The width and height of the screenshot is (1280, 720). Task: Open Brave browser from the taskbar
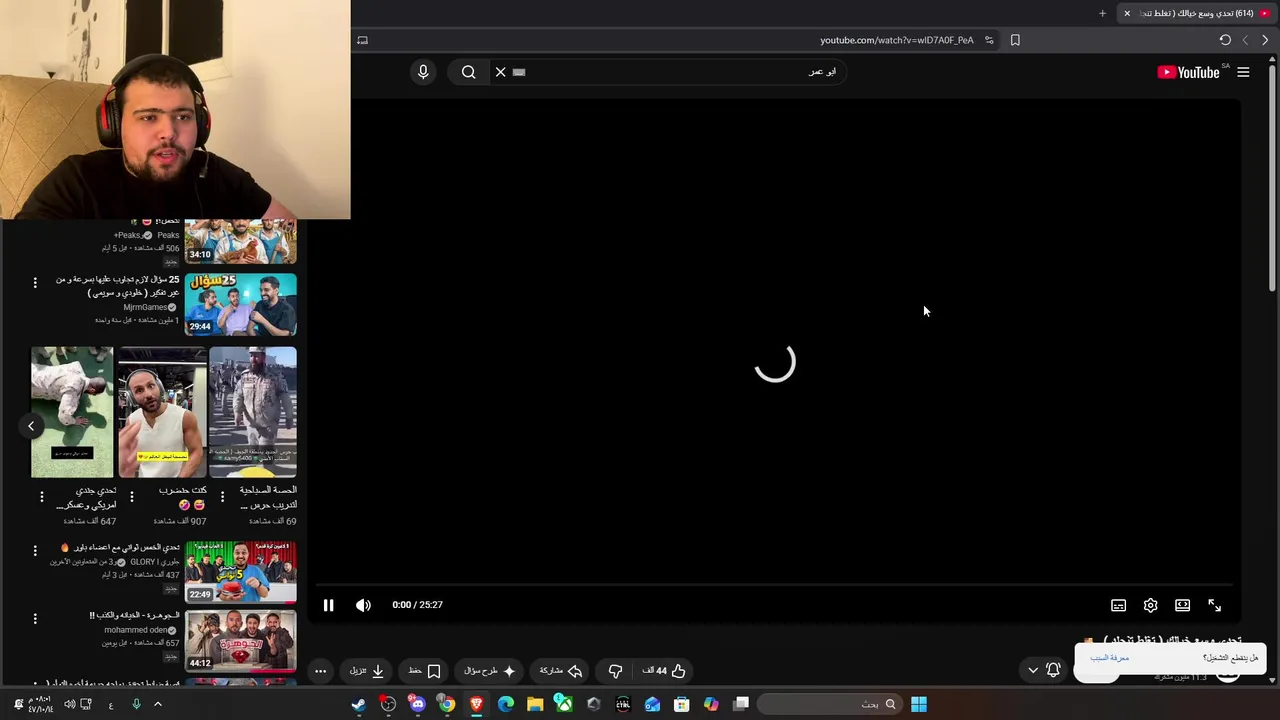click(x=476, y=704)
